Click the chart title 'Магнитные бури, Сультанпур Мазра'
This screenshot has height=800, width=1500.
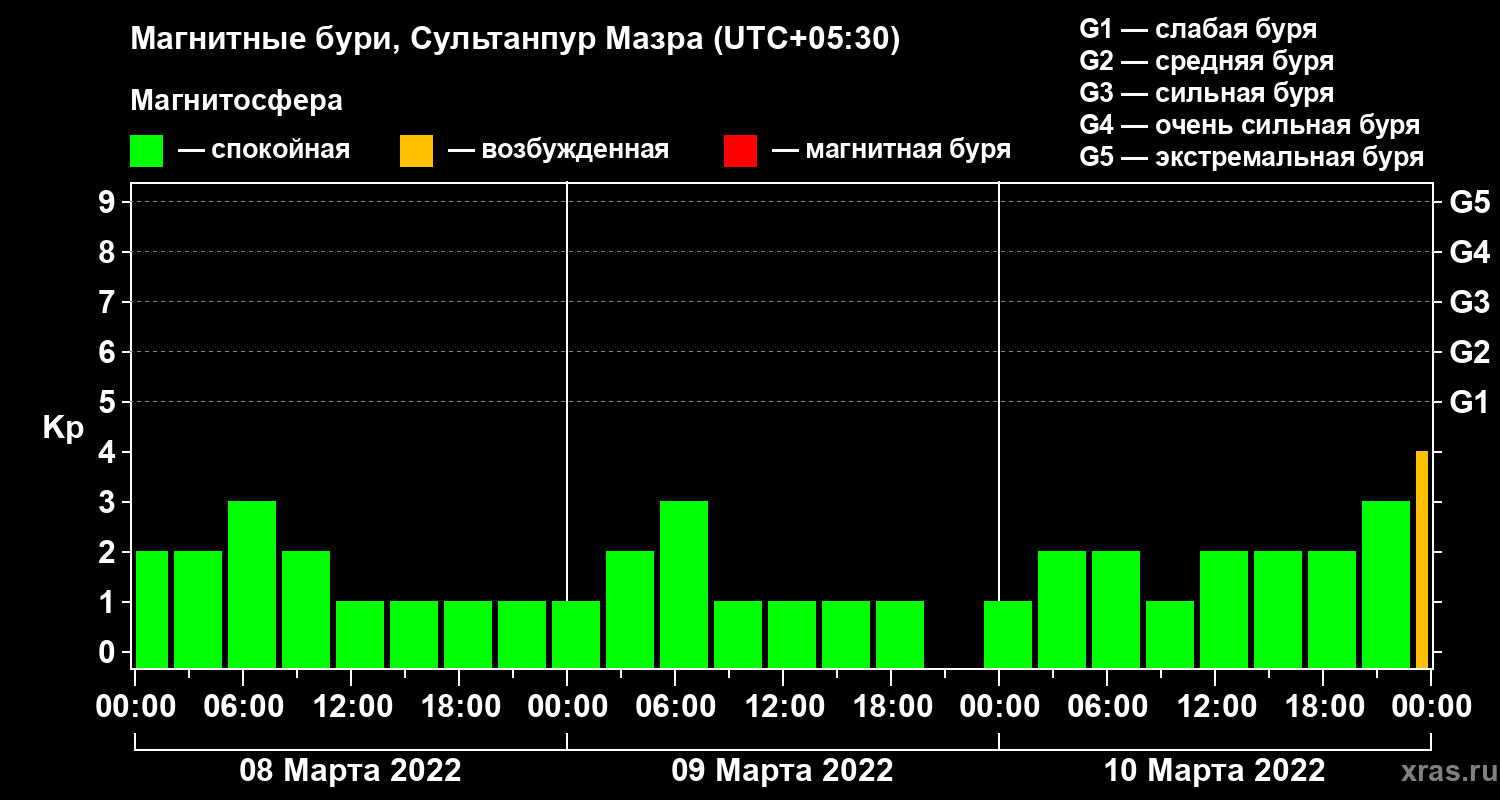click(417, 40)
